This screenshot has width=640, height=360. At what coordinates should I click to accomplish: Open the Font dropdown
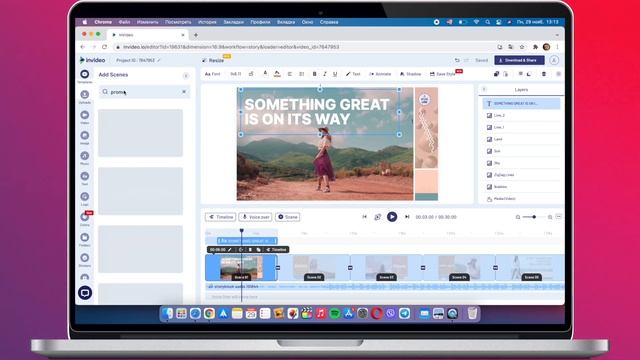pos(213,74)
